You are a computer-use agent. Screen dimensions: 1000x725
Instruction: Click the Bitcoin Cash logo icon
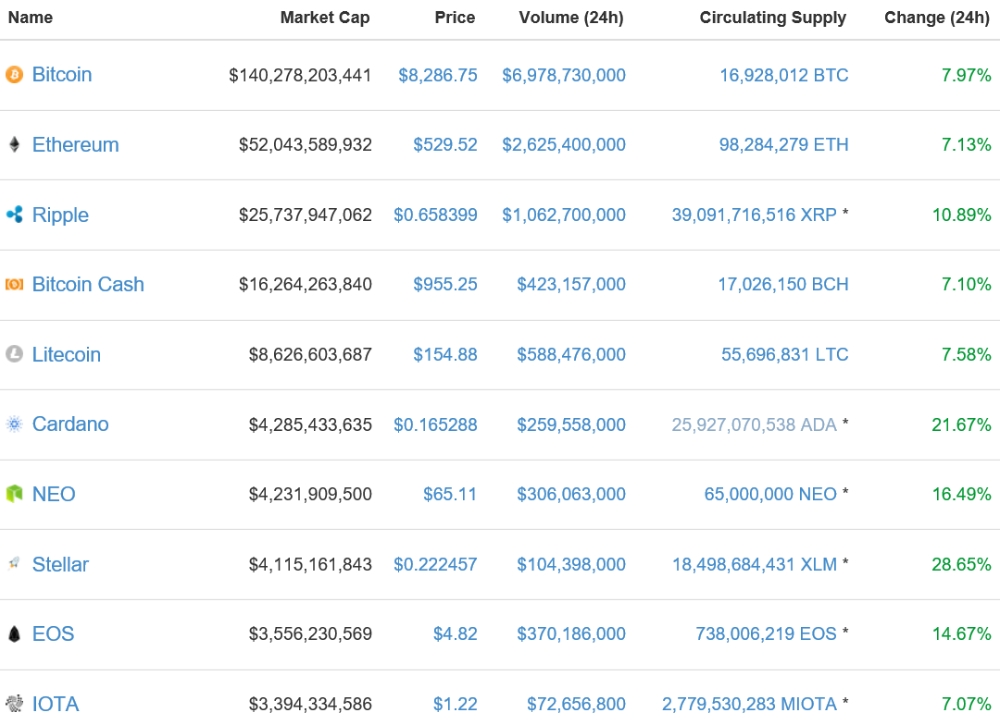pyautogui.click(x=14, y=284)
